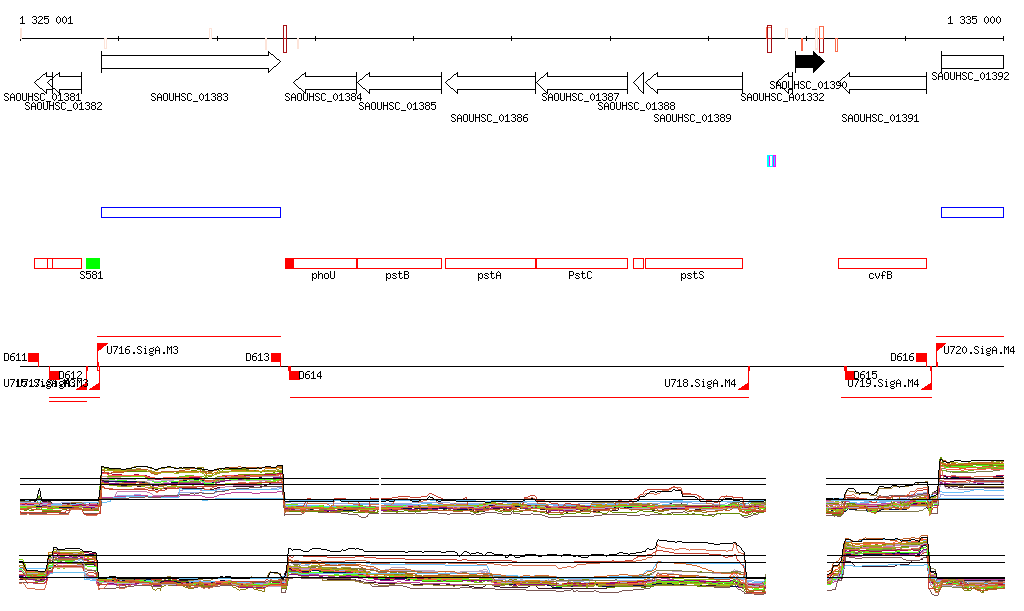Viewport: 1024px width, 611px height.
Task: Click the SAOUHSC_A01332 label text
Action: coord(782,97)
